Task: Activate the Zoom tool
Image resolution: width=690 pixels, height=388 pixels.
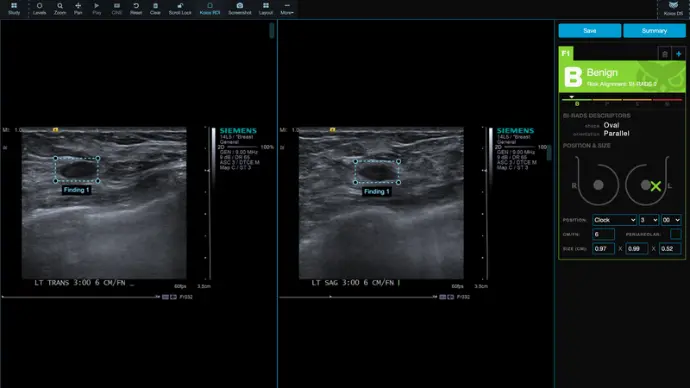Action: (60, 8)
